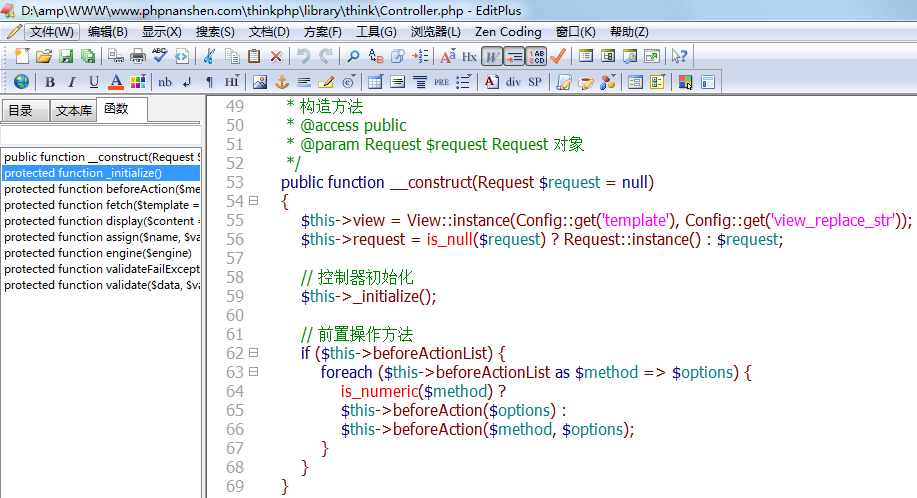917x498 pixels.
Task: Select the 函数 tab
Action: pos(121,109)
